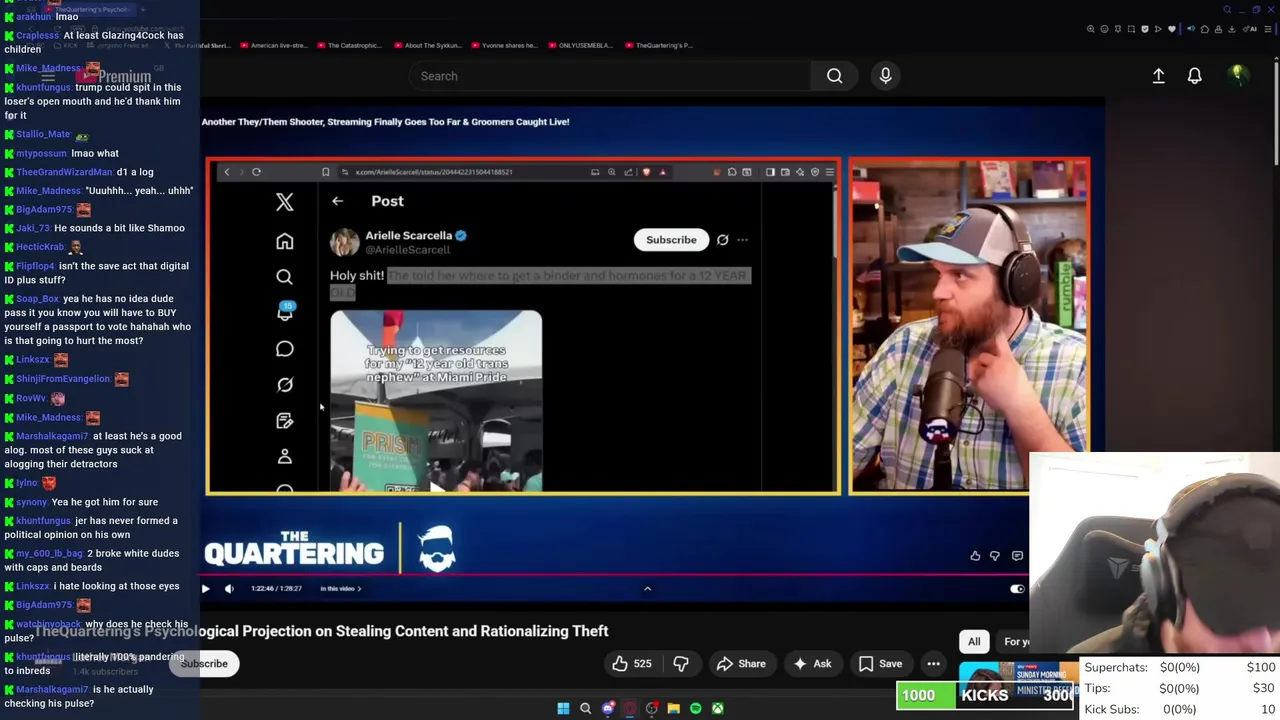
Task: Open Windows Start menu
Action: (x=563, y=709)
